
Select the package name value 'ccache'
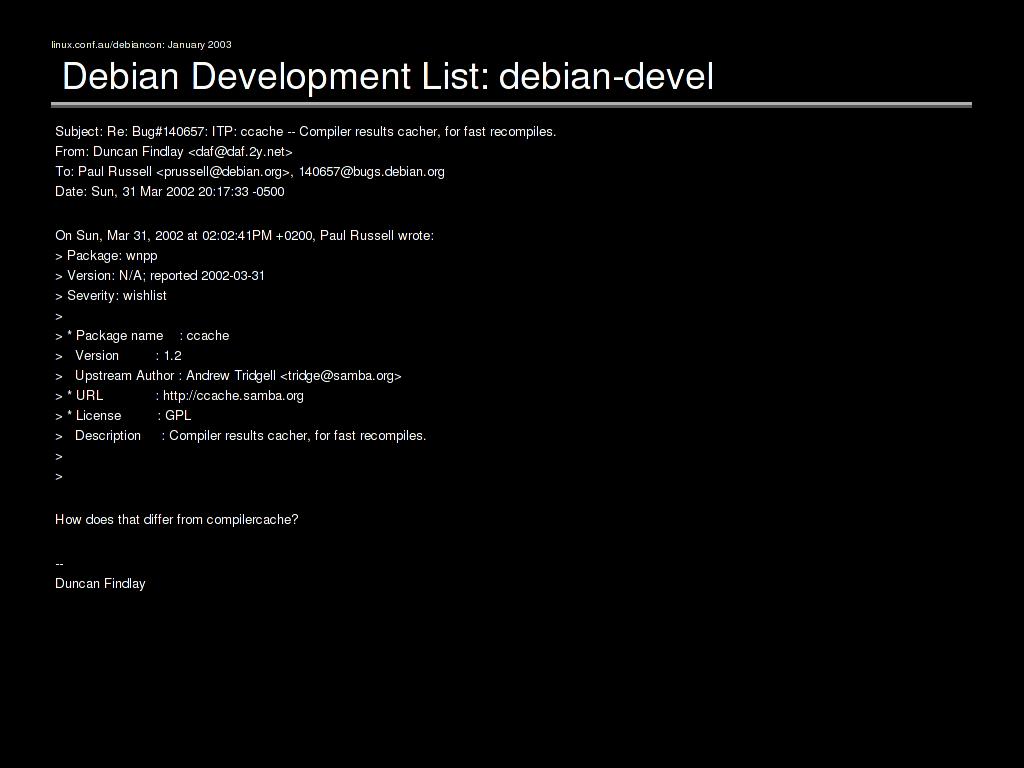pyautogui.click(x=207, y=336)
